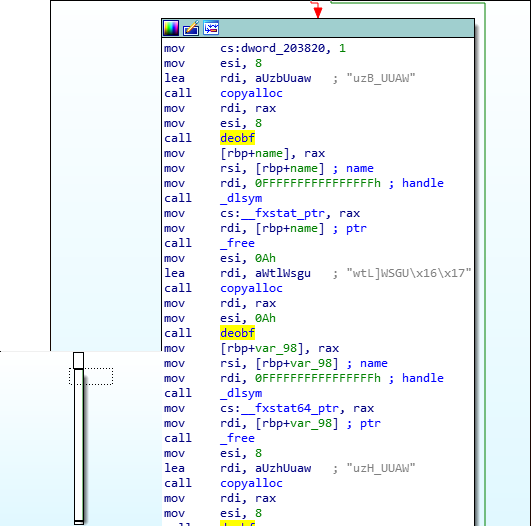Click the "wtL]WSGU\x16\x17" comment
This screenshot has height=527, width=532.
point(409,273)
